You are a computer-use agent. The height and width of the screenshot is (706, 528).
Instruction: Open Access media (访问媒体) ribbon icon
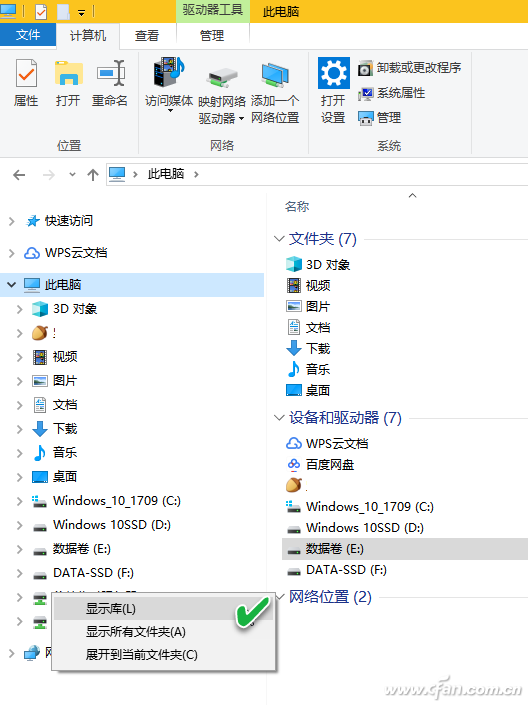169,85
